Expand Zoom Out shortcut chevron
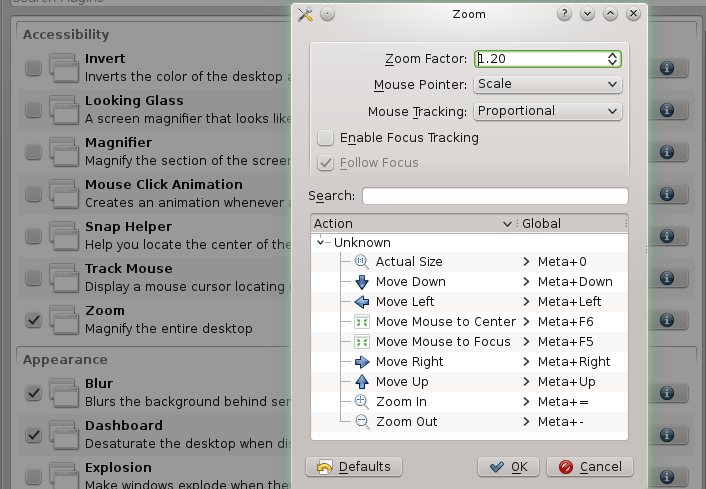Viewport: 706px width, 489px height. (526, 421)
